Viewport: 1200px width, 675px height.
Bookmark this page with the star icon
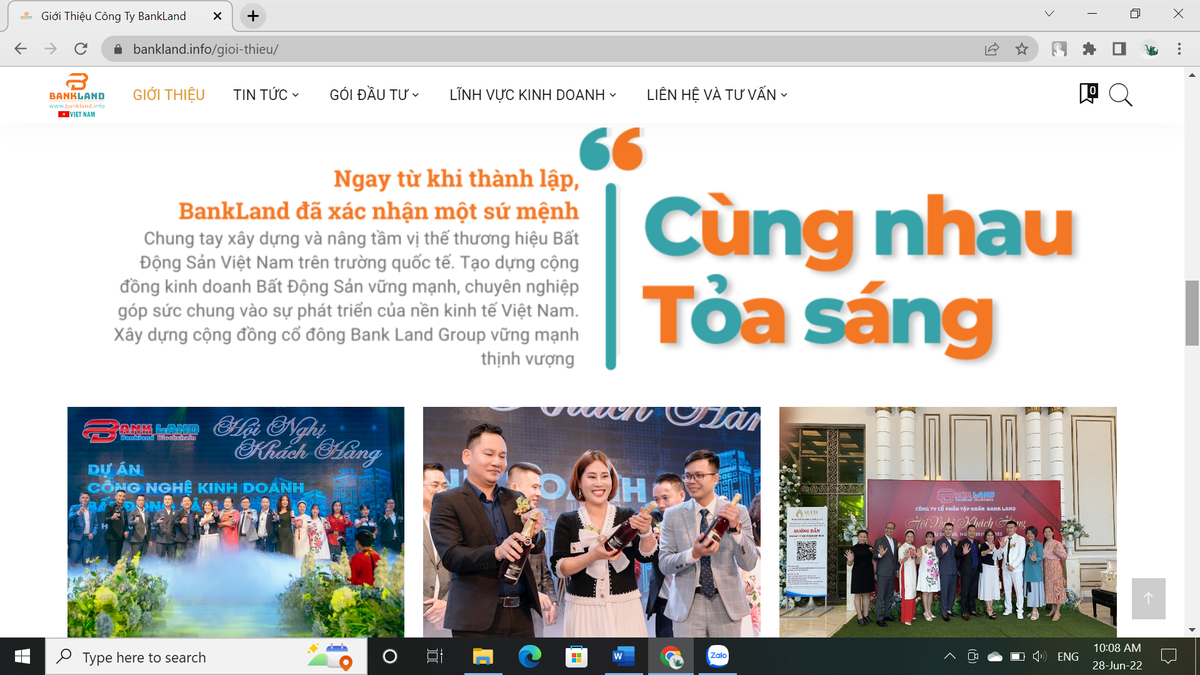1021,49
